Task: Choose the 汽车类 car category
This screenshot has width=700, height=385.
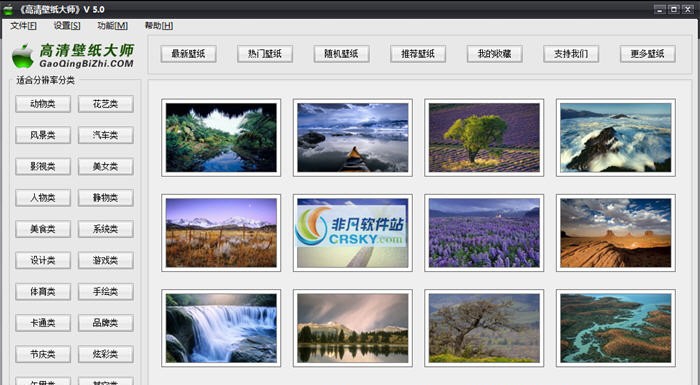Action: point(106,135)
